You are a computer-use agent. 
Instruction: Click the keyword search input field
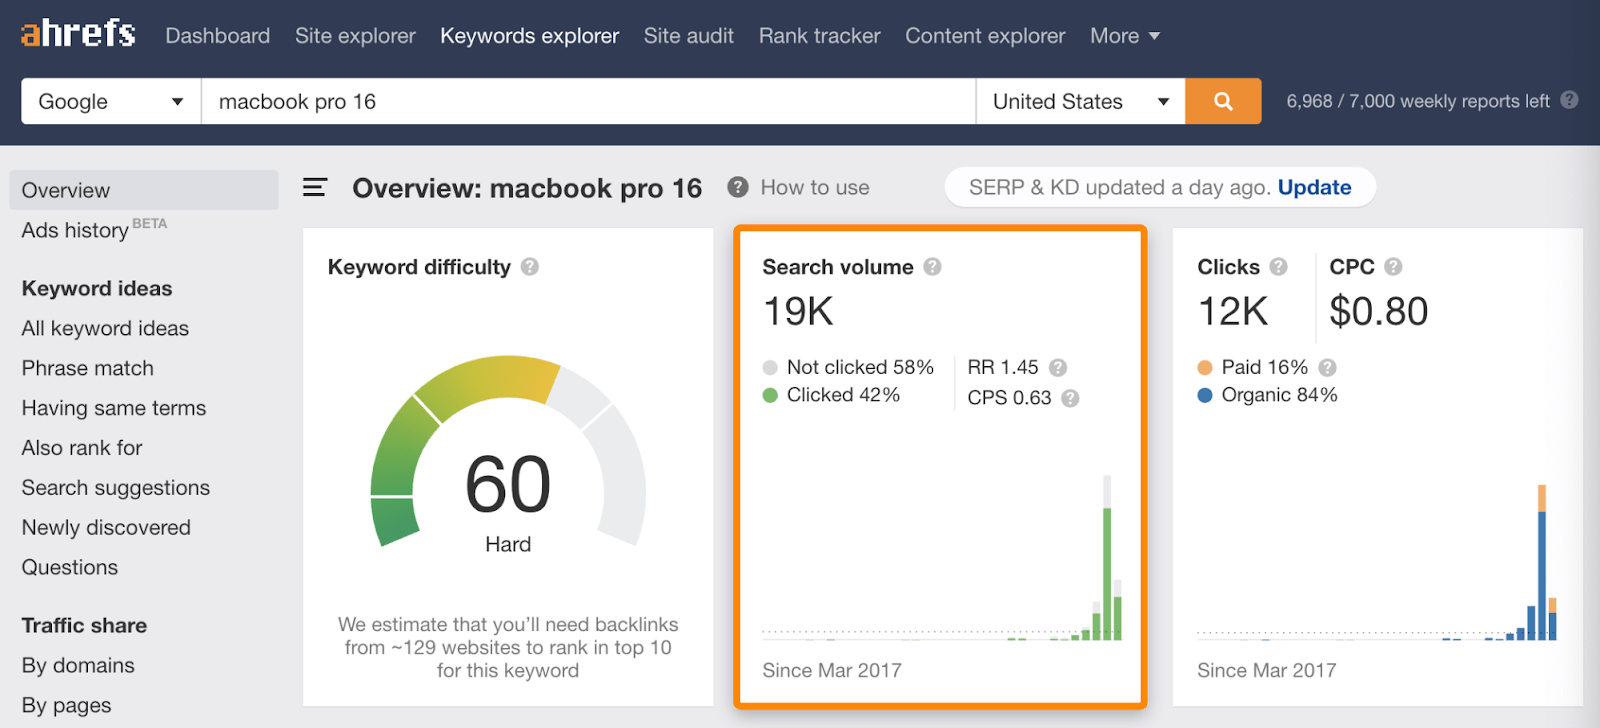point(588,101)
